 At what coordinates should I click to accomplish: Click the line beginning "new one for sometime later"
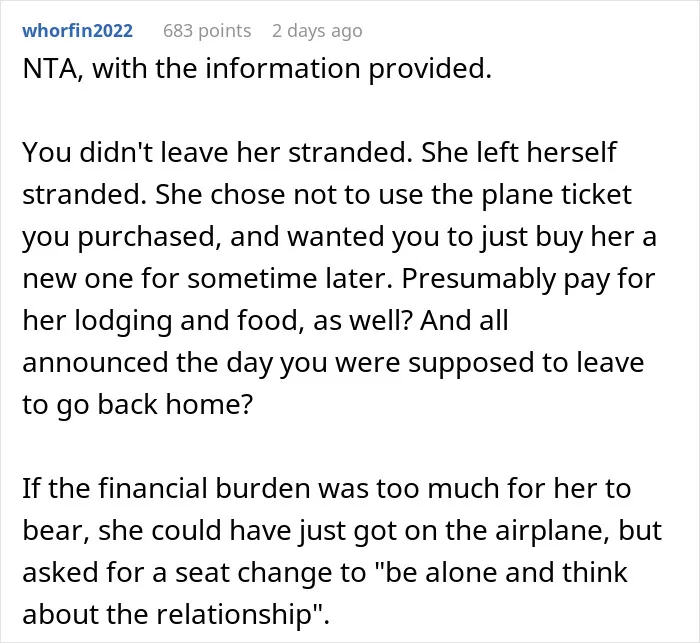(x=339, y=279)
